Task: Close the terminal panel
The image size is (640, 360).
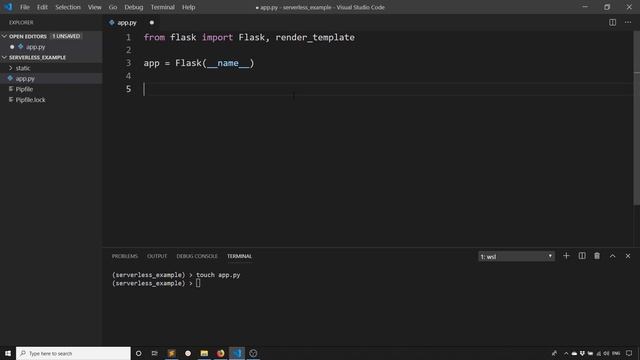Action: coord(628,256)
